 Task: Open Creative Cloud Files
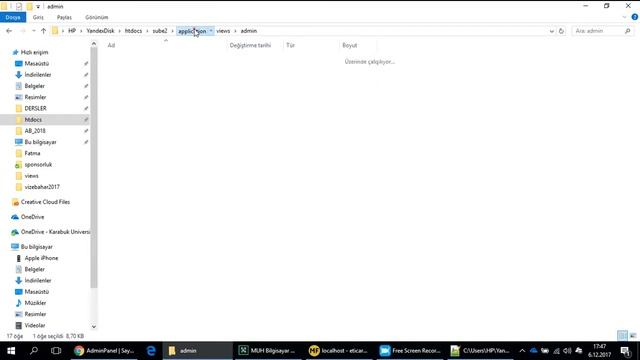coord(45,202)
